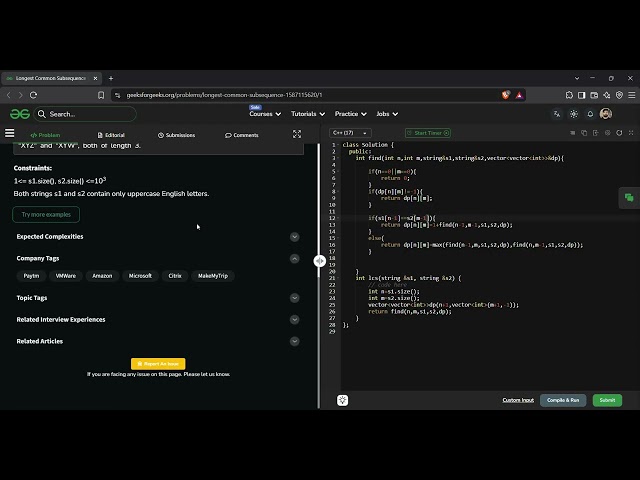The width and height of the screenshot is (640, 480).
Task: Select the Paytm company tag
Action: (x=31, y=276)
